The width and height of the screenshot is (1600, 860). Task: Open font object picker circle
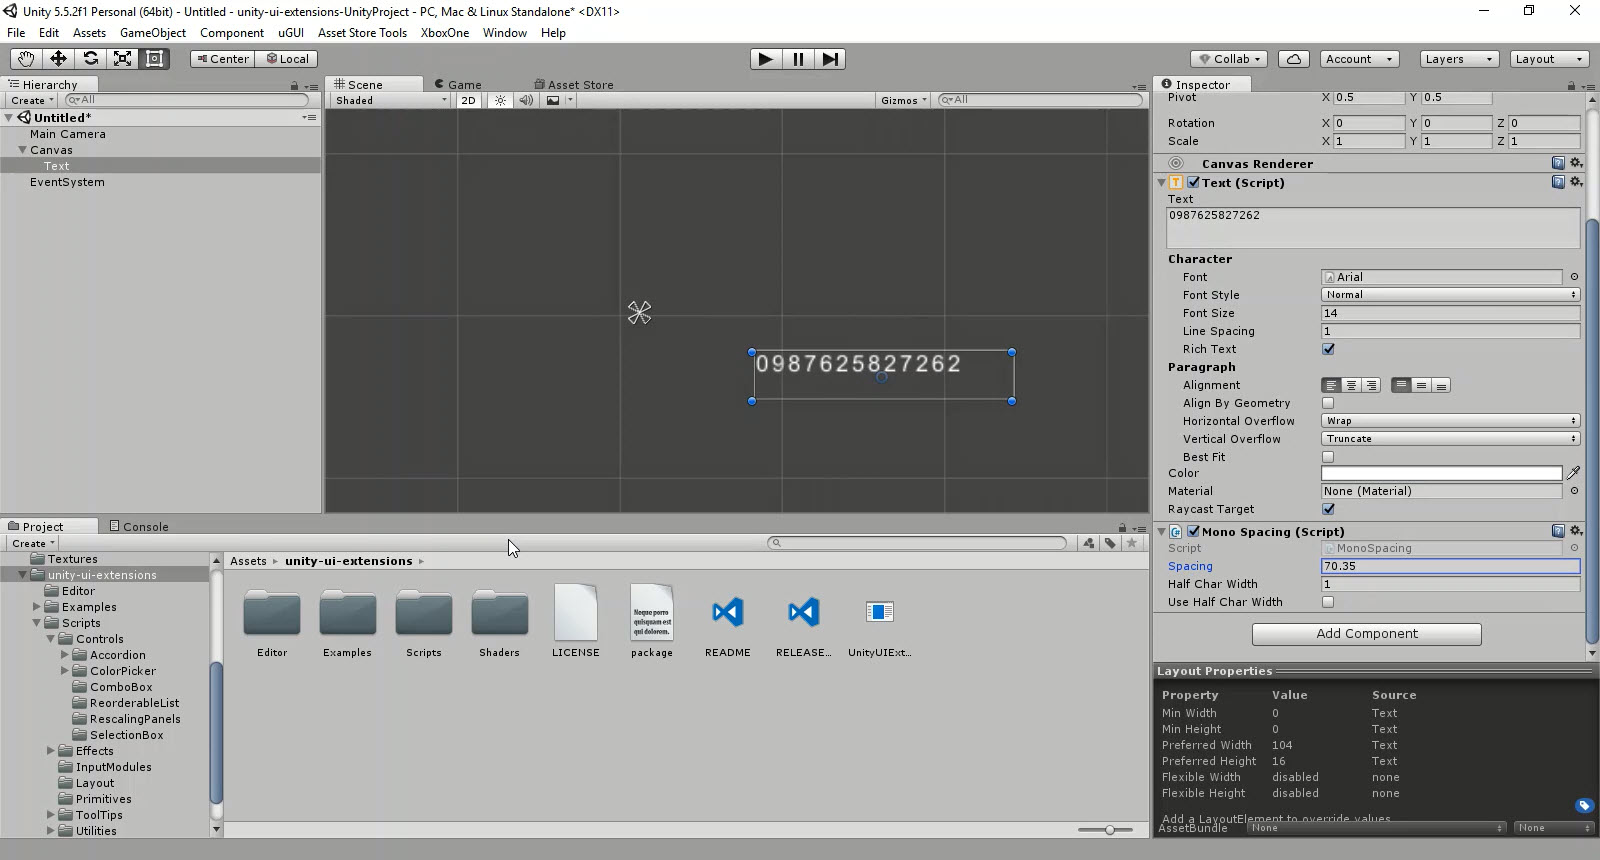[x=1574, y=277]
